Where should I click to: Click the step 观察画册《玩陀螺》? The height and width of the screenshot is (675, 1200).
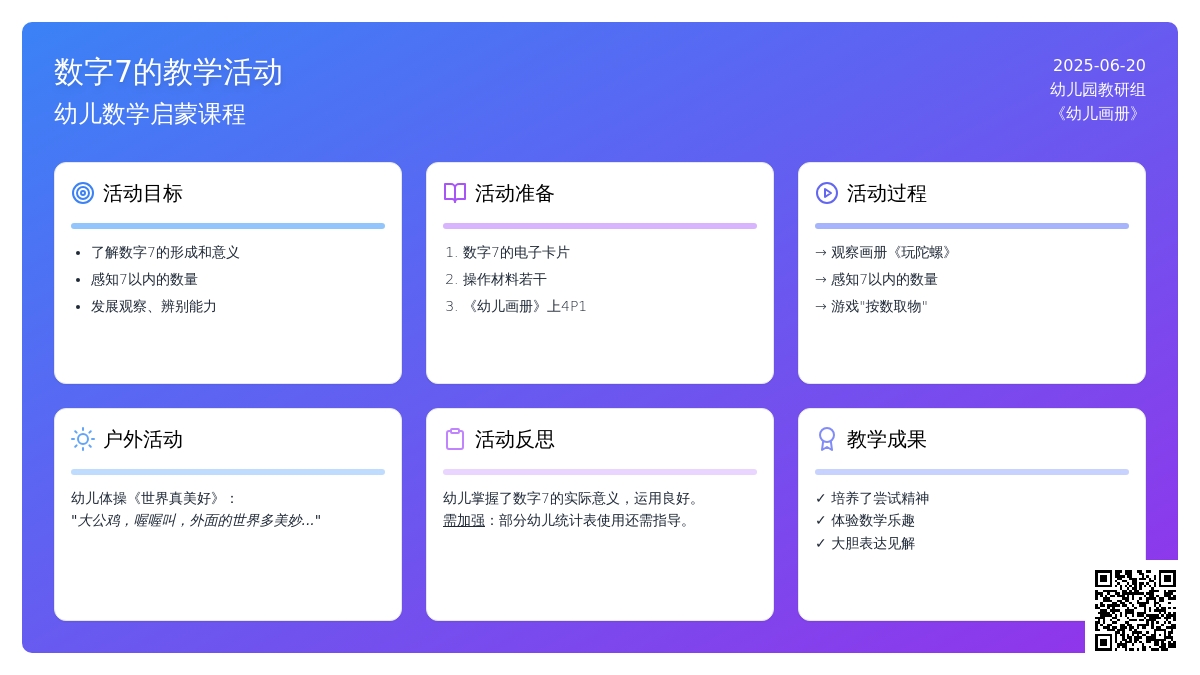tap(885, 253)
